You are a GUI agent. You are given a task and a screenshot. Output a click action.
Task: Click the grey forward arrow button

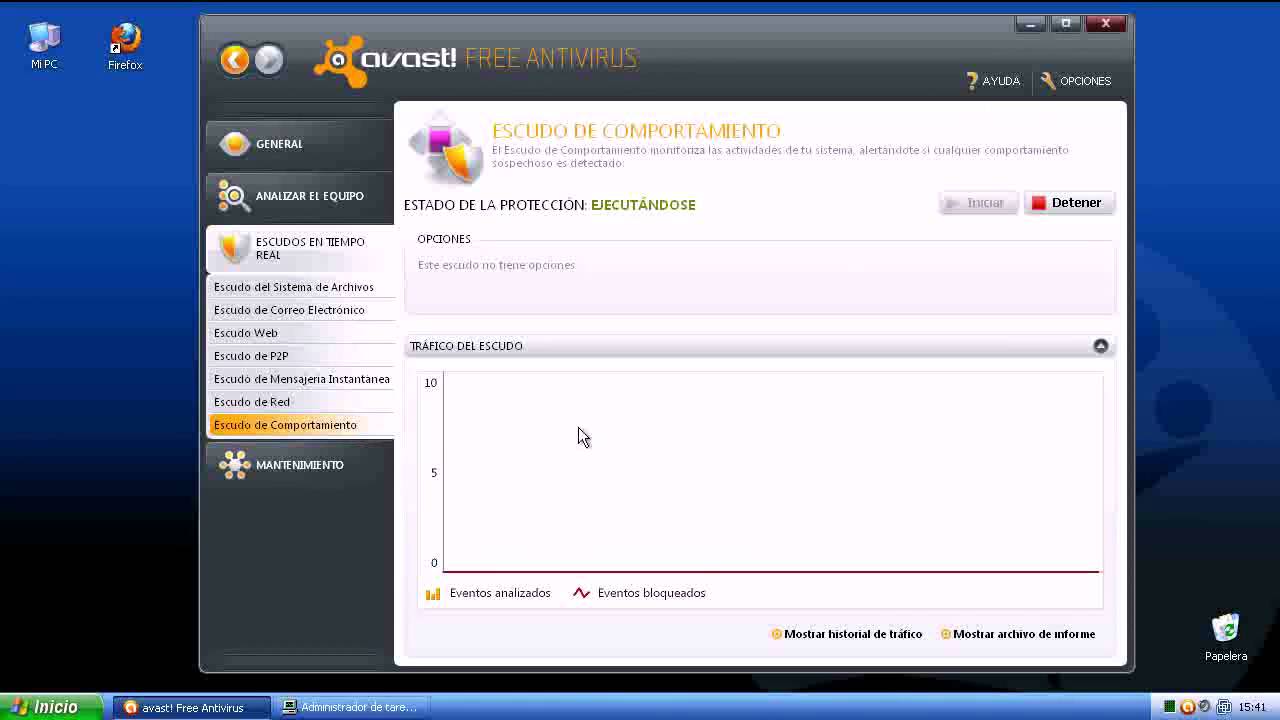pos(269,60)
